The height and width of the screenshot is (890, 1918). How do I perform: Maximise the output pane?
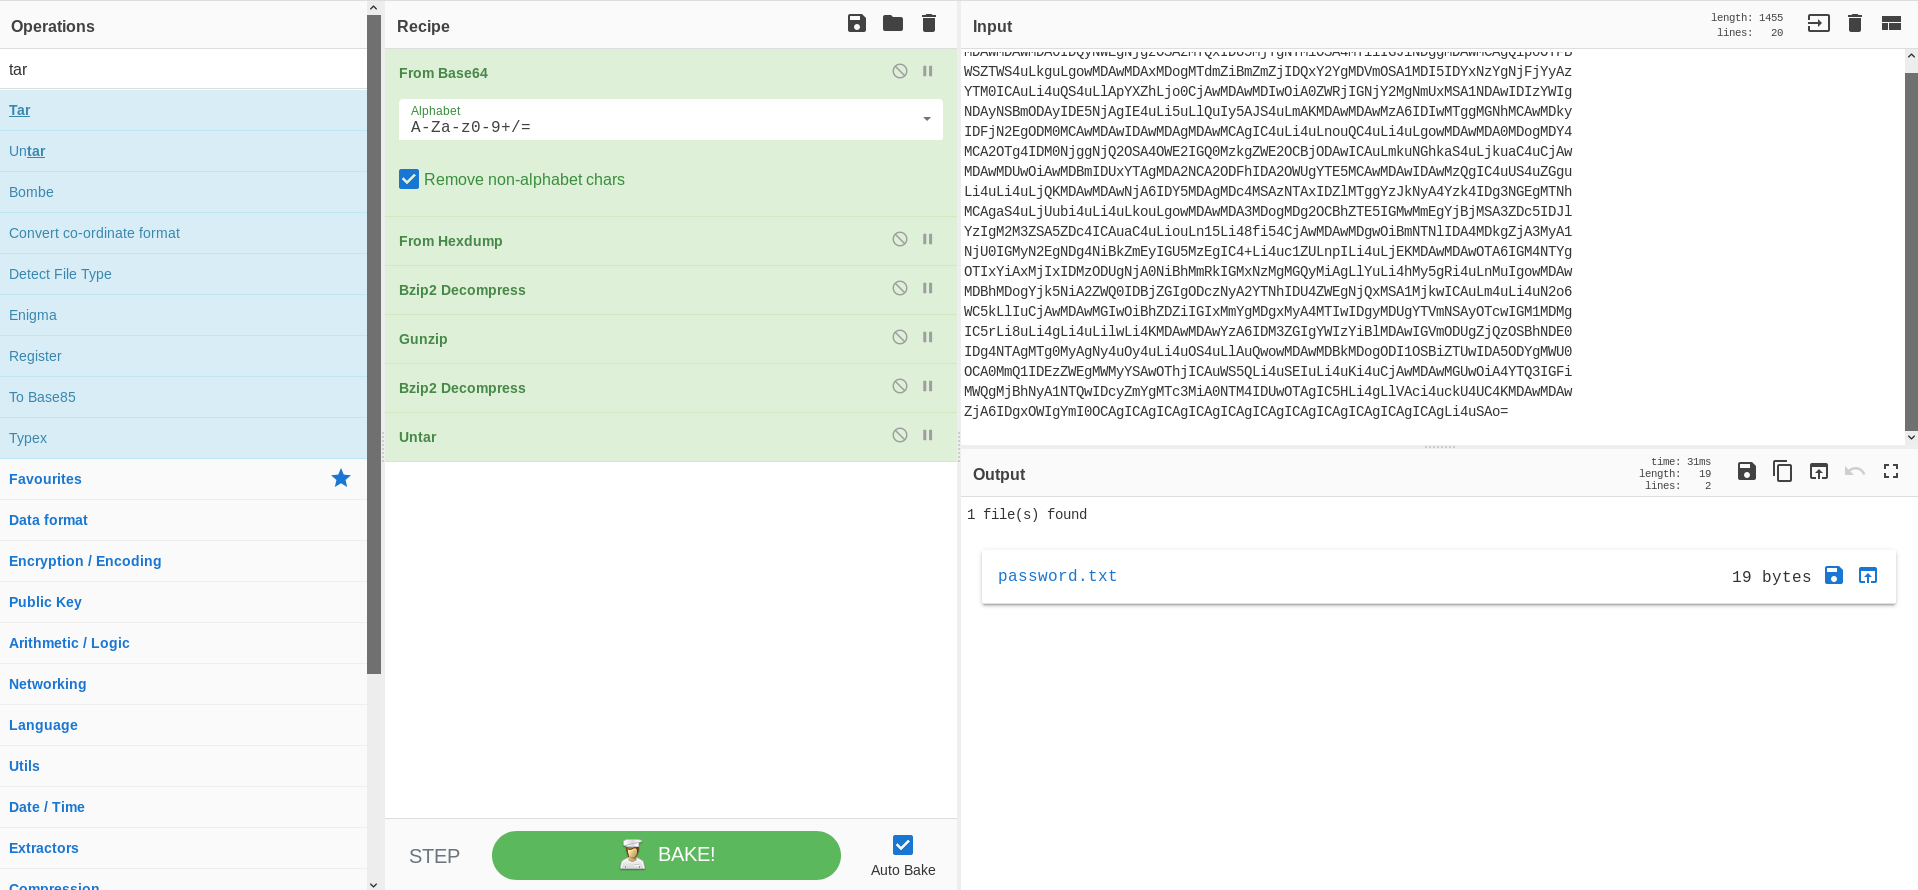(x=1891, y=471)
